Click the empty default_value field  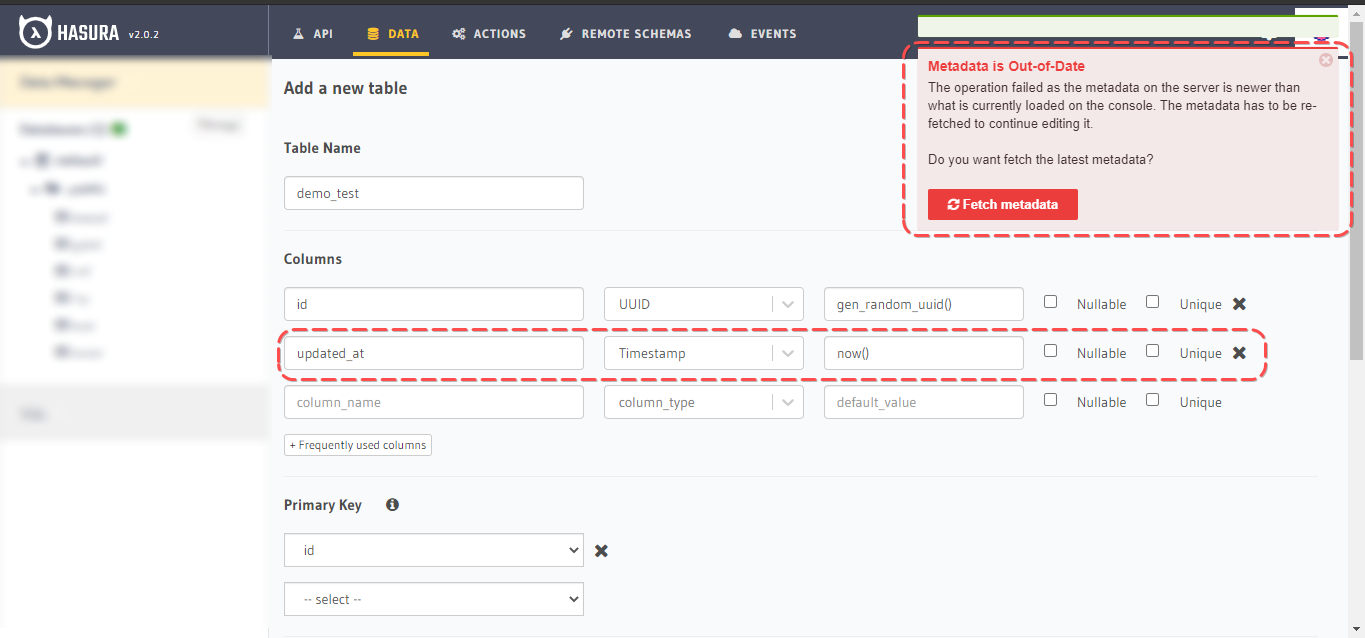click(x=924, y=402)
